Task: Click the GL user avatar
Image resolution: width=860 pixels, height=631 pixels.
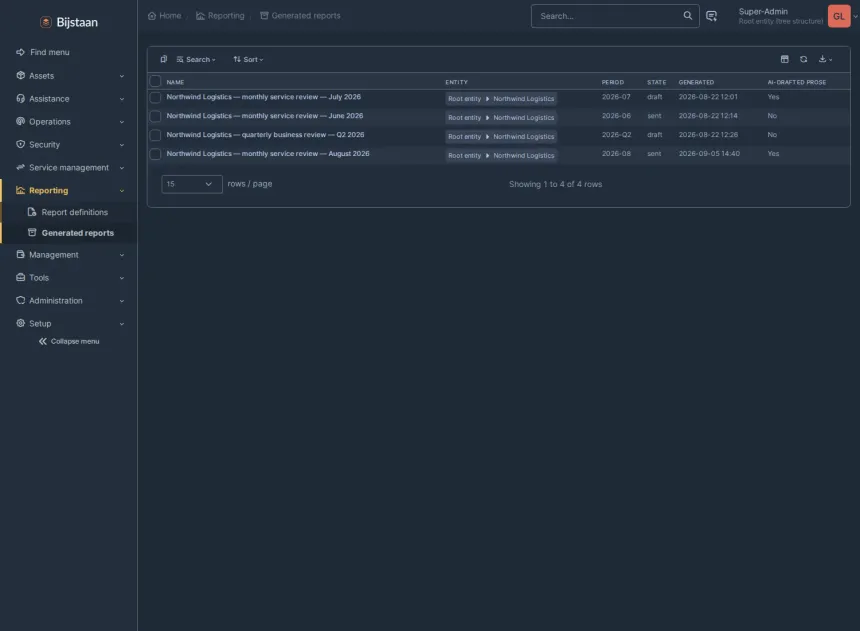Action: tap(839, 16)
